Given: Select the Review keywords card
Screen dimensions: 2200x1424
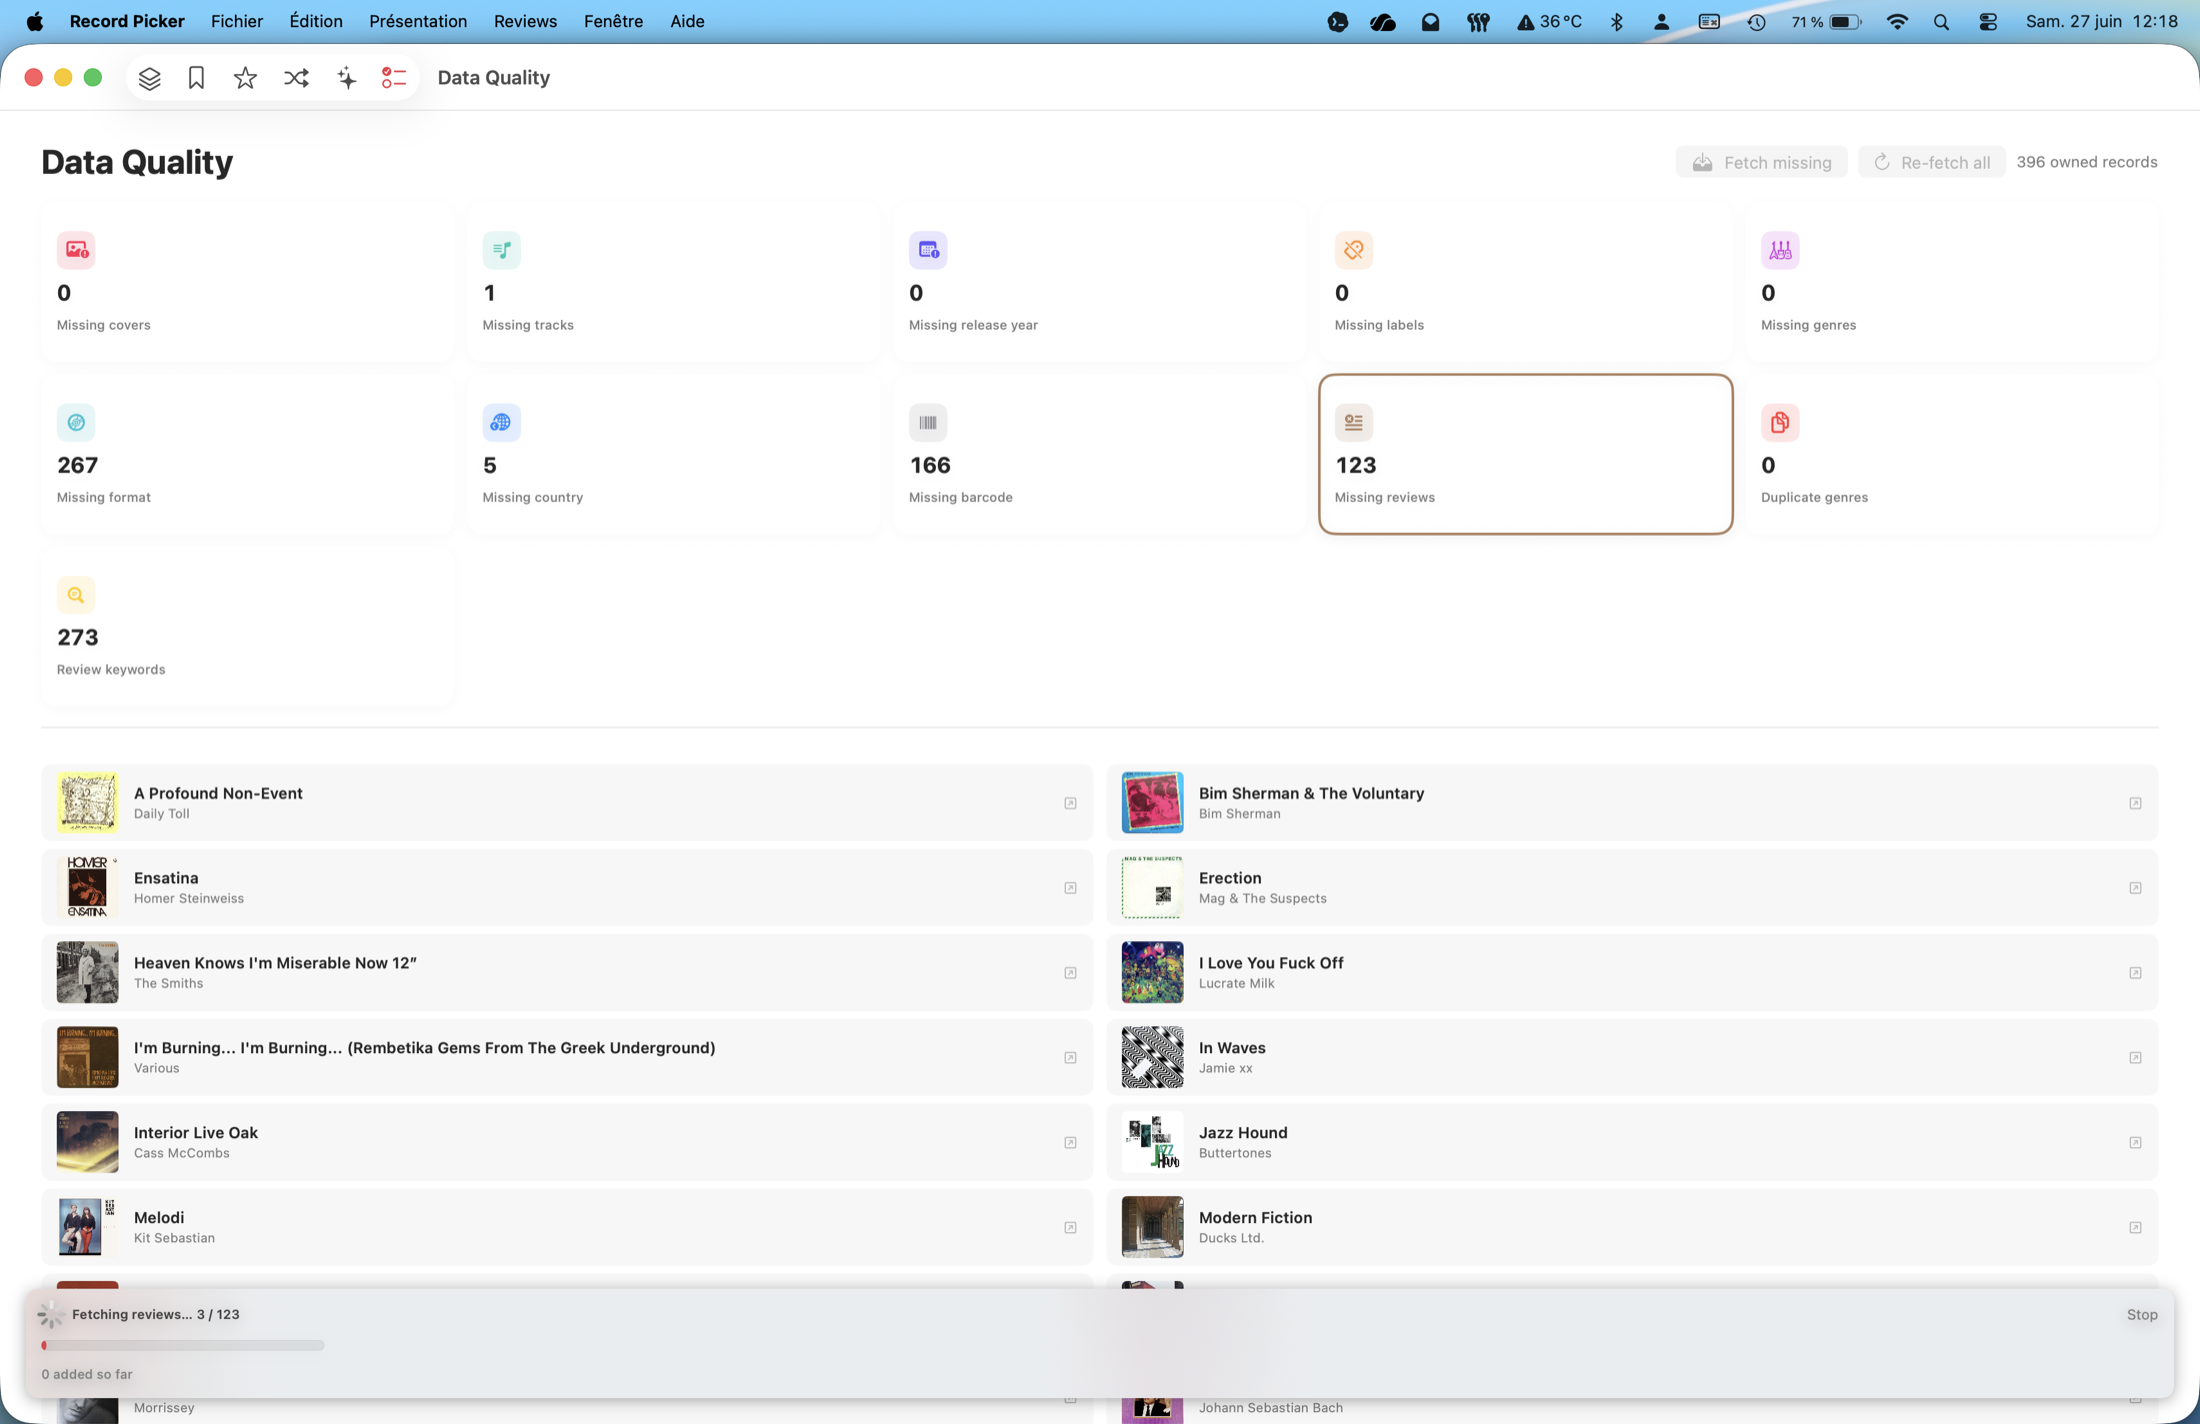Looking at the screenshot, I should pyautogui.click(x=247, y=626).
